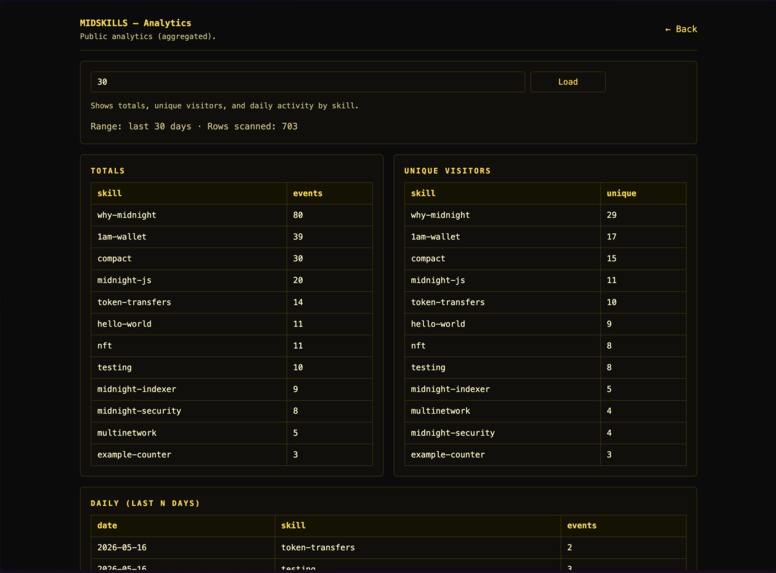Click the Load button
776x573 pixels.
point(568,82)
